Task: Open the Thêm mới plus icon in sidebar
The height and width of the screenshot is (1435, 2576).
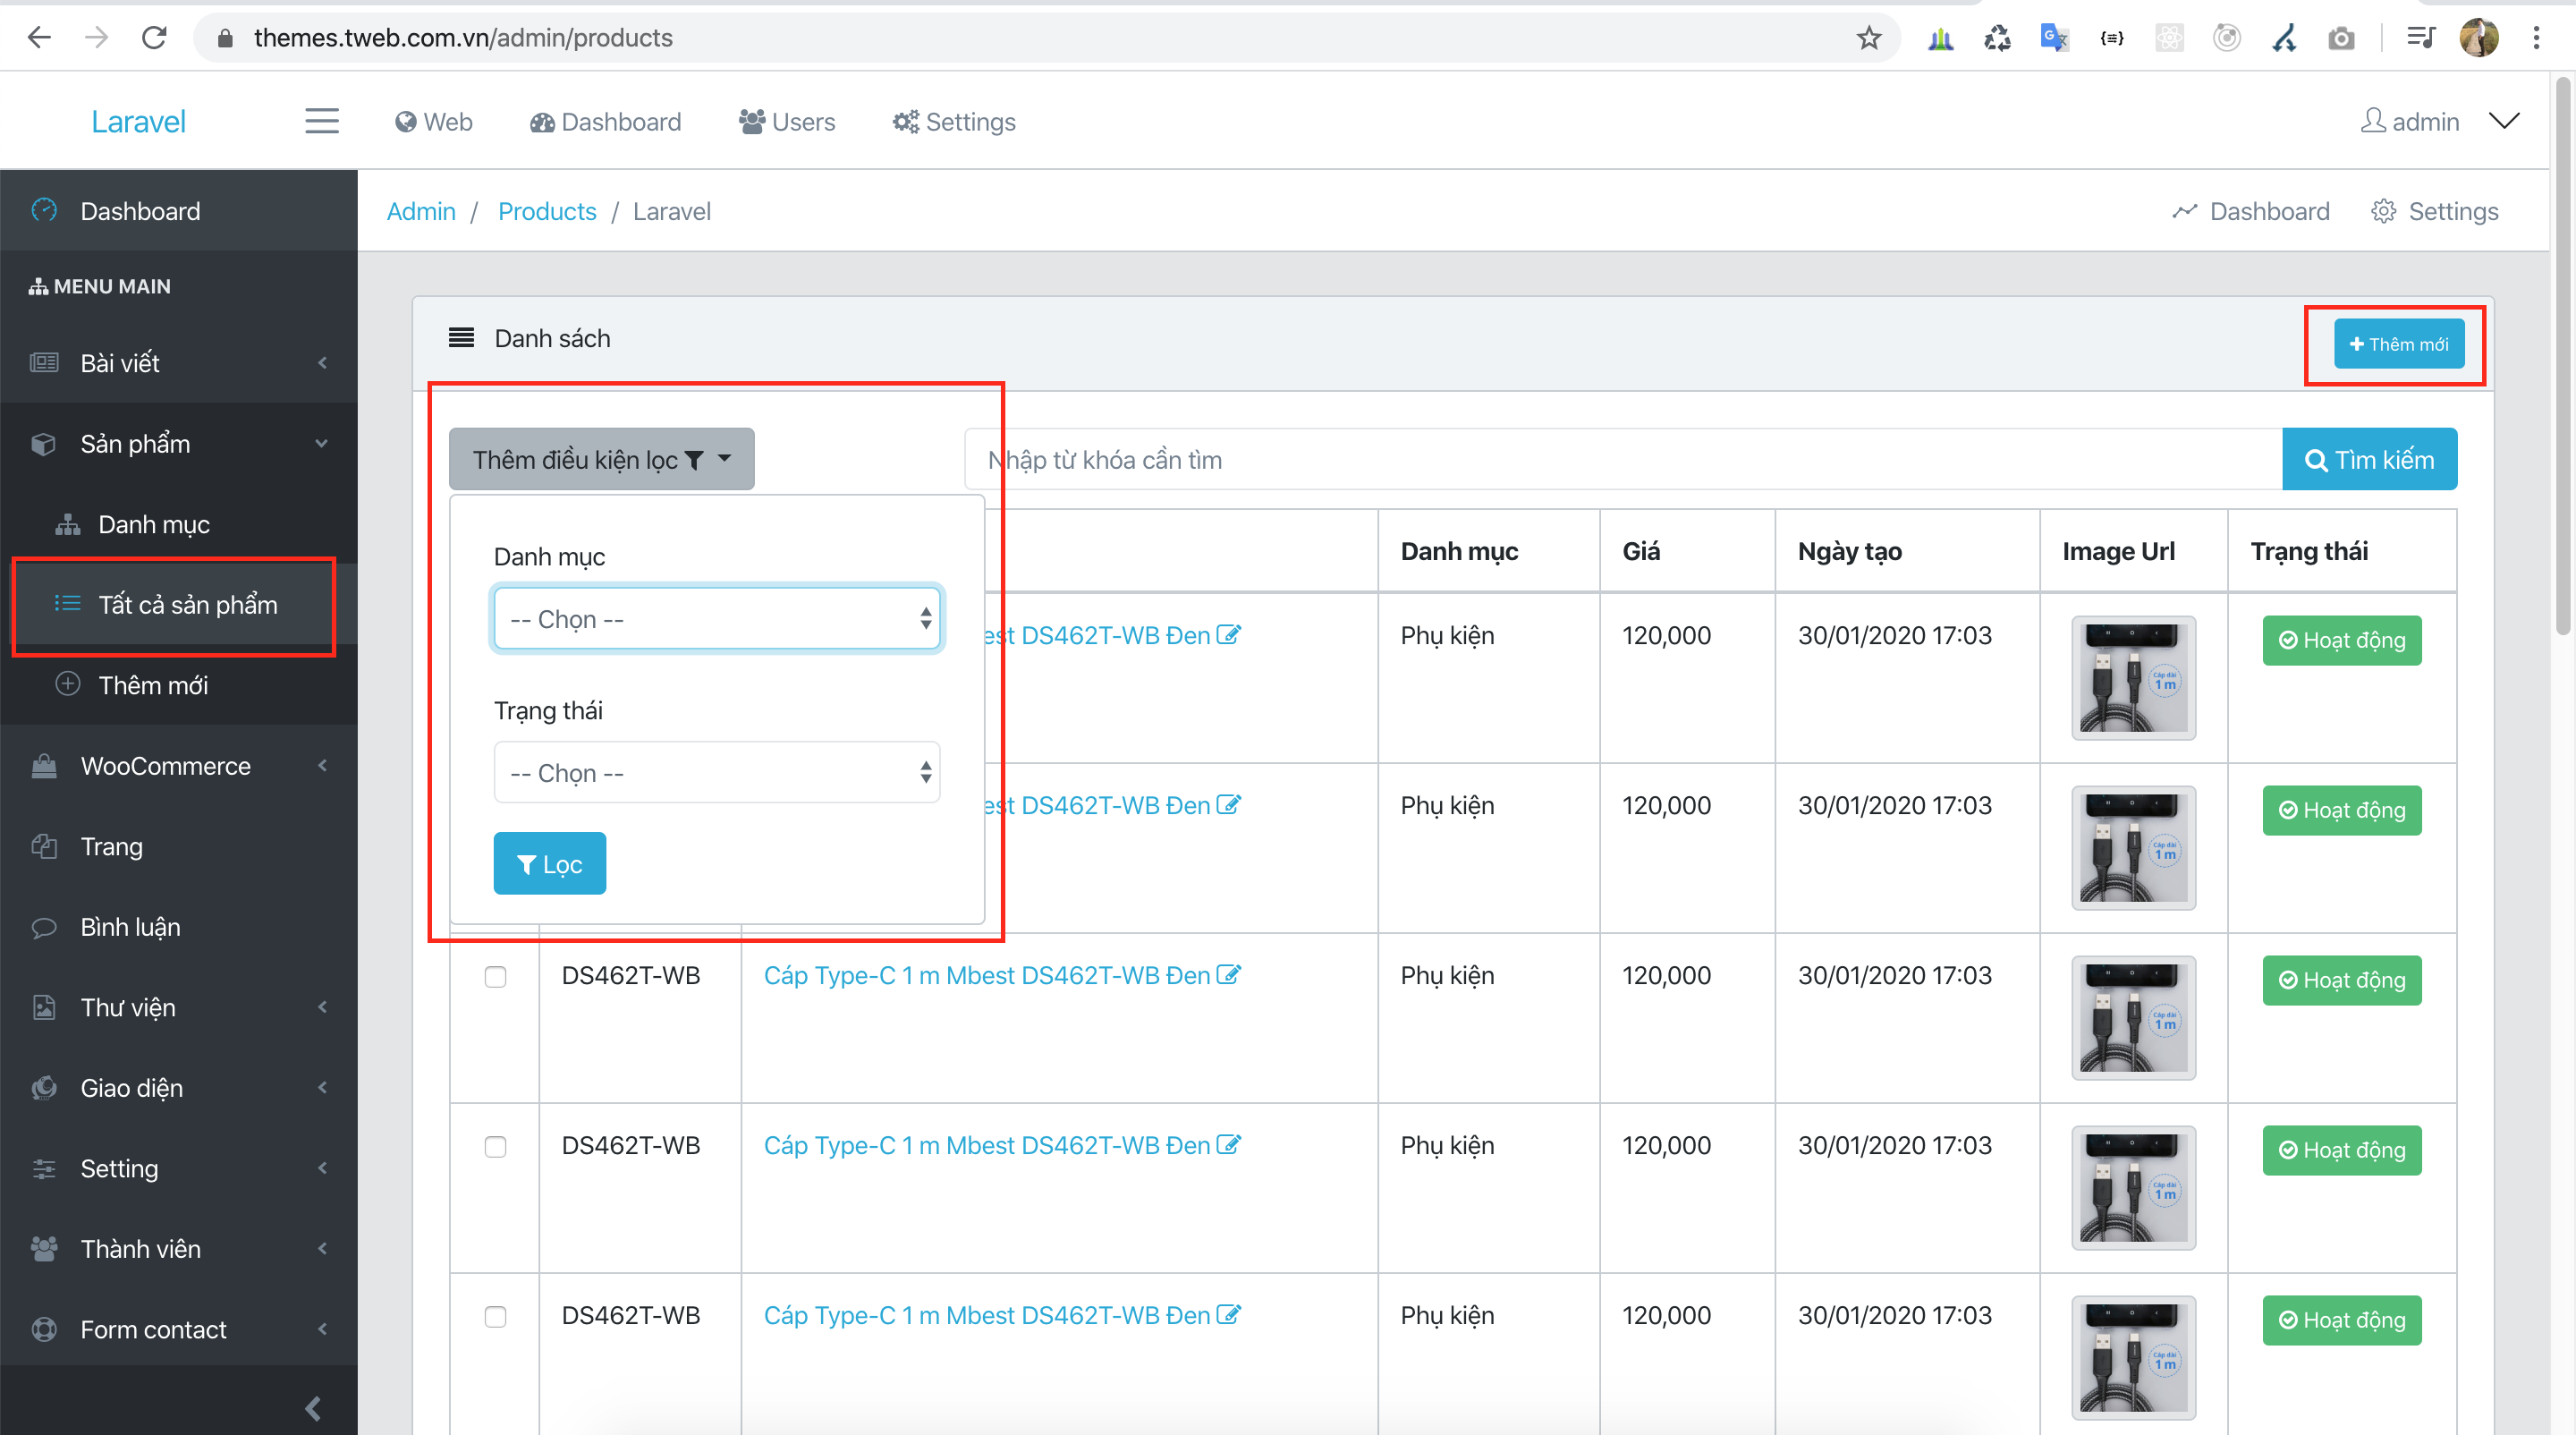Action: (x=67, y=685)
